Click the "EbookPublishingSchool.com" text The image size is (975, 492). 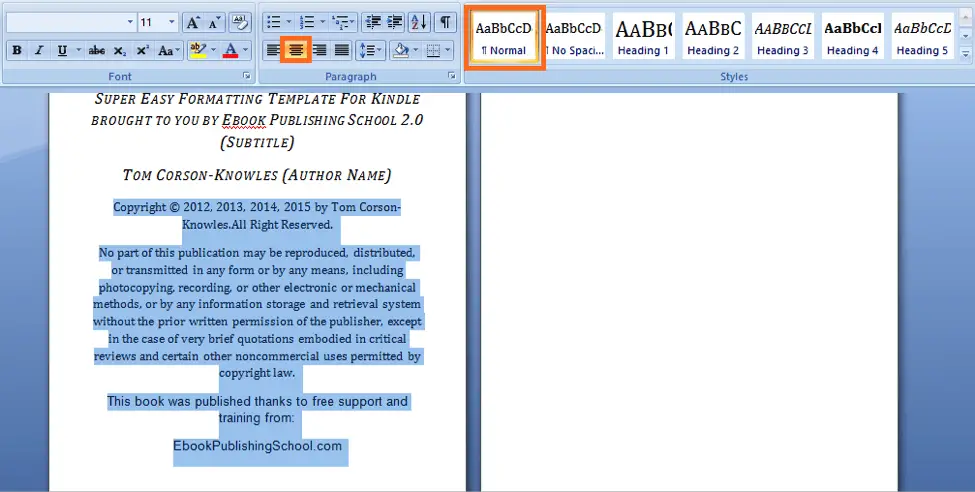(257, 446)
